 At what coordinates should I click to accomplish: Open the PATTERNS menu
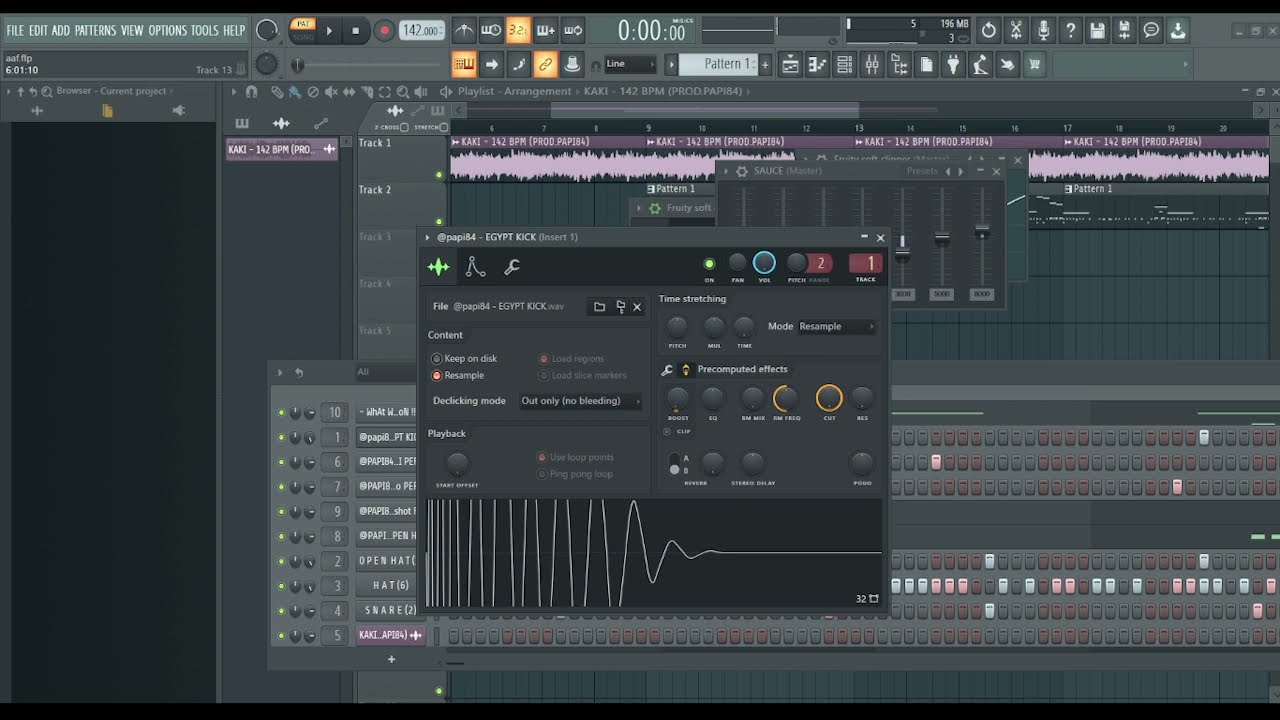tap(95, 31)
